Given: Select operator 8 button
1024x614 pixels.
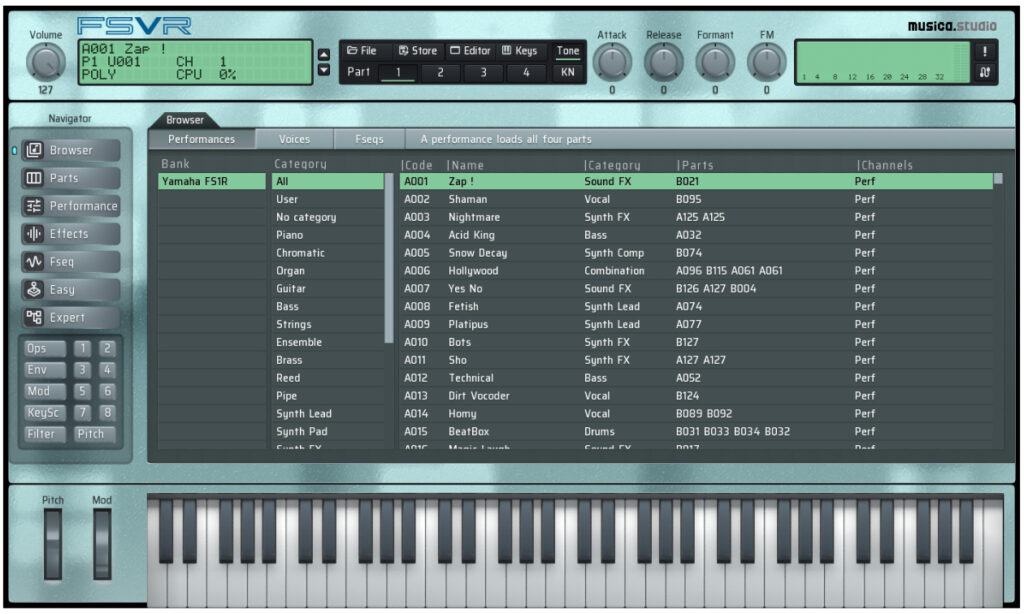Looking at the screenshot, I should [107, 413].
